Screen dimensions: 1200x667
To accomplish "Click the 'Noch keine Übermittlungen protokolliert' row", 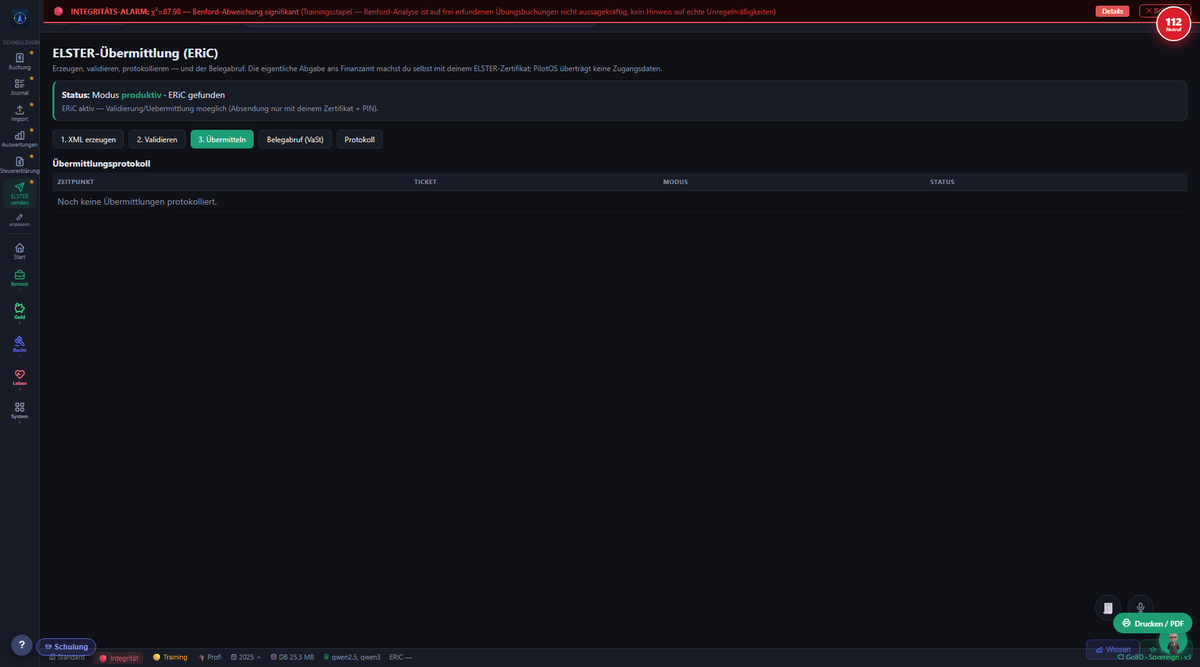I will 619,201.
